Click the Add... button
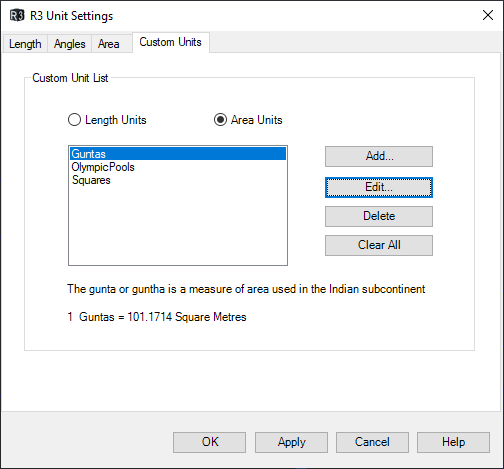504x469 pixels. (379, 156)
